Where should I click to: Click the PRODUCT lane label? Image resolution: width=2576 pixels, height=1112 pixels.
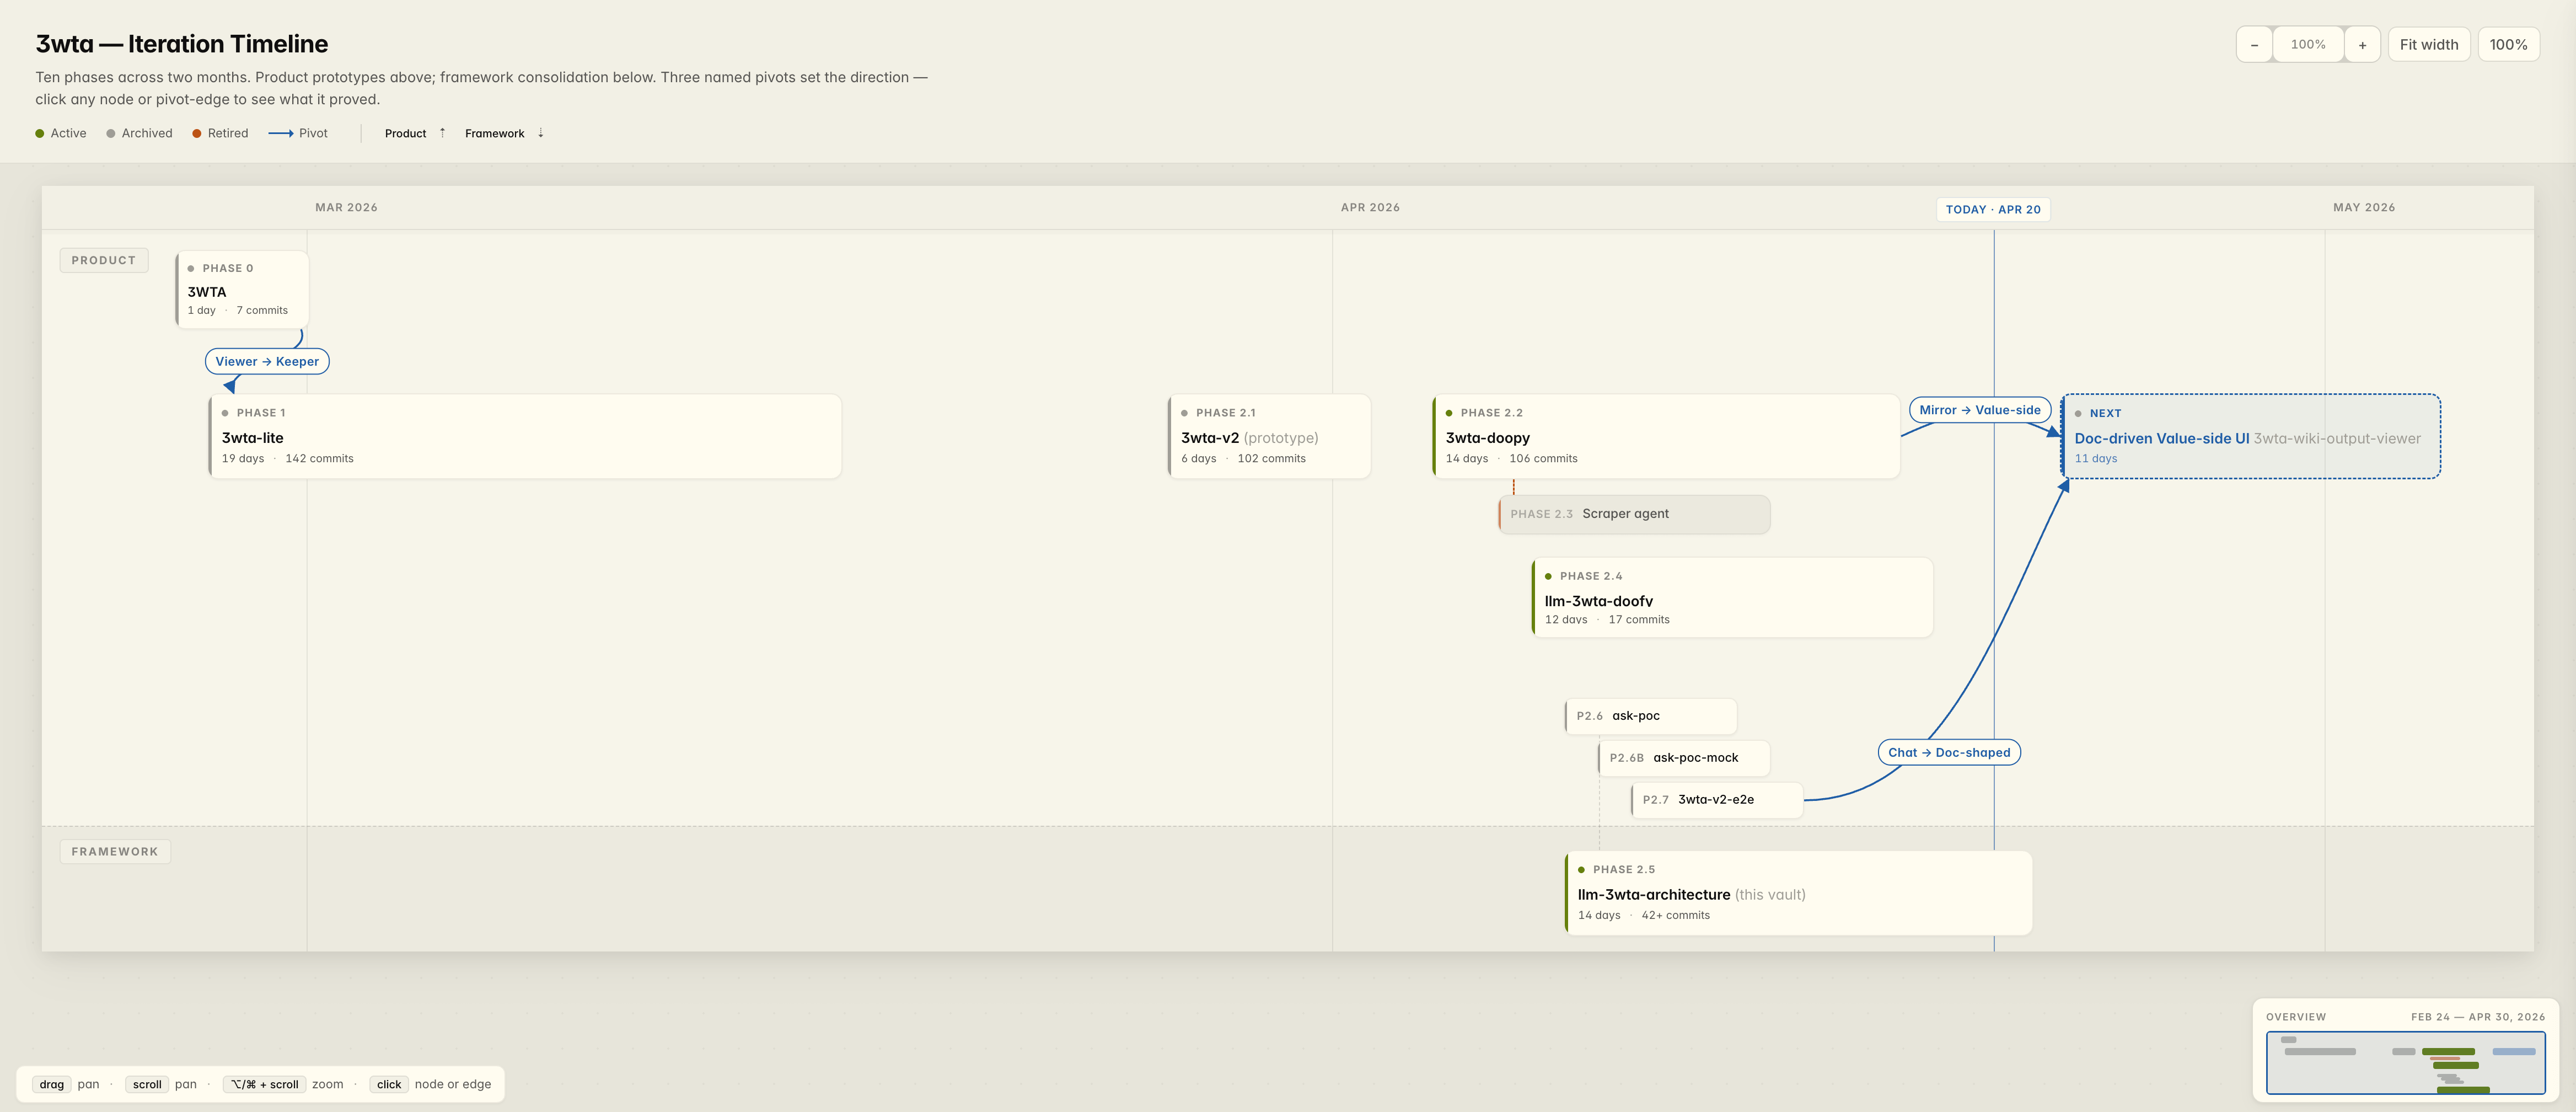[104, 260]
